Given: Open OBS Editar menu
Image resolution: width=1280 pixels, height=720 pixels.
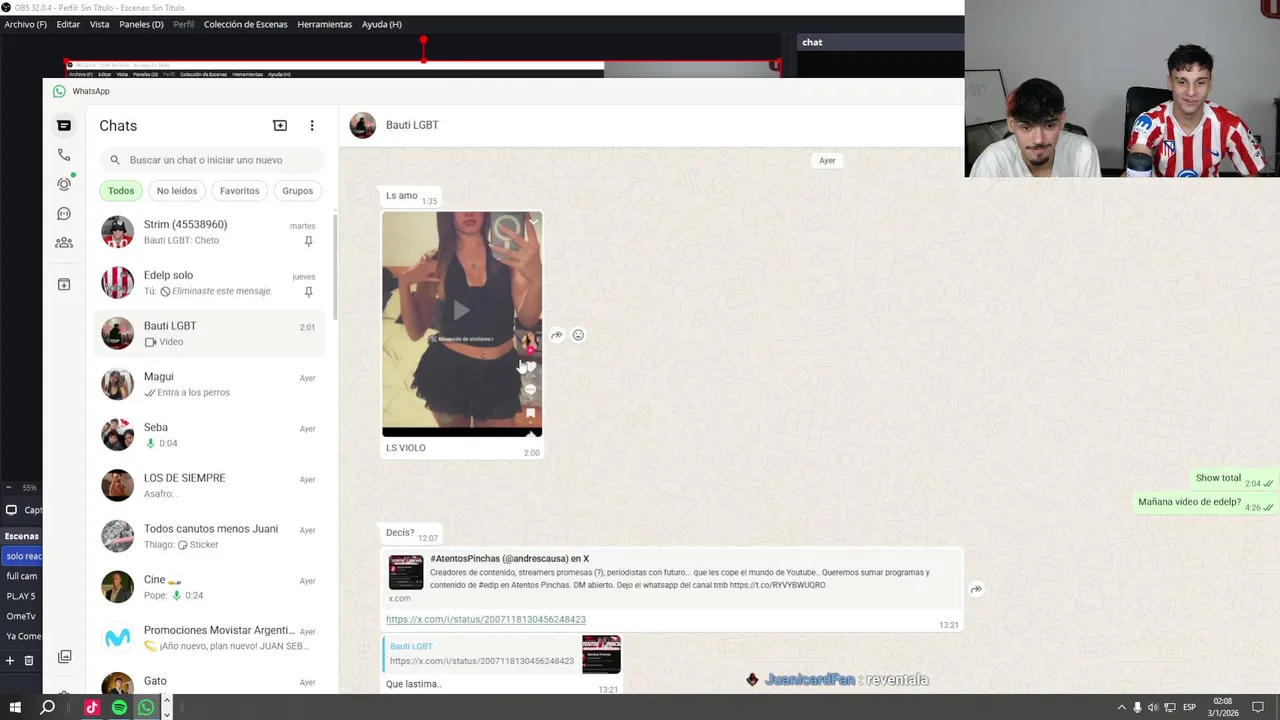Looking at the screenshot, I should coord(68,24).
